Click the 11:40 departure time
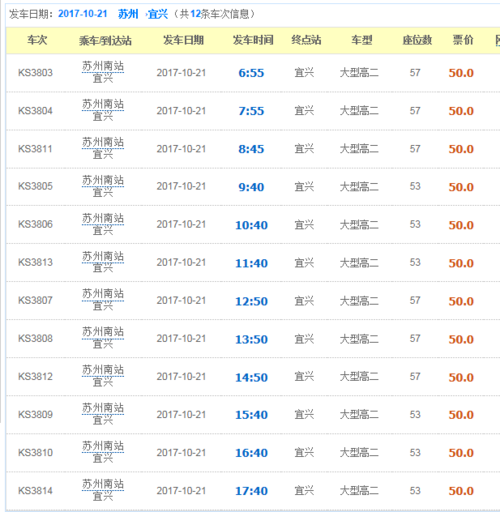Screen dimensions: 500x512 pyautogui.click(x=252, y=263)
